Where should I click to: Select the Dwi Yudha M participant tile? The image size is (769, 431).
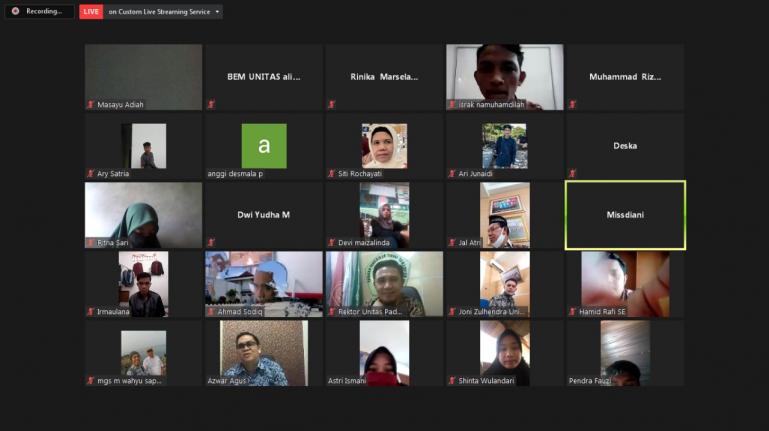[x=264, y=215]
